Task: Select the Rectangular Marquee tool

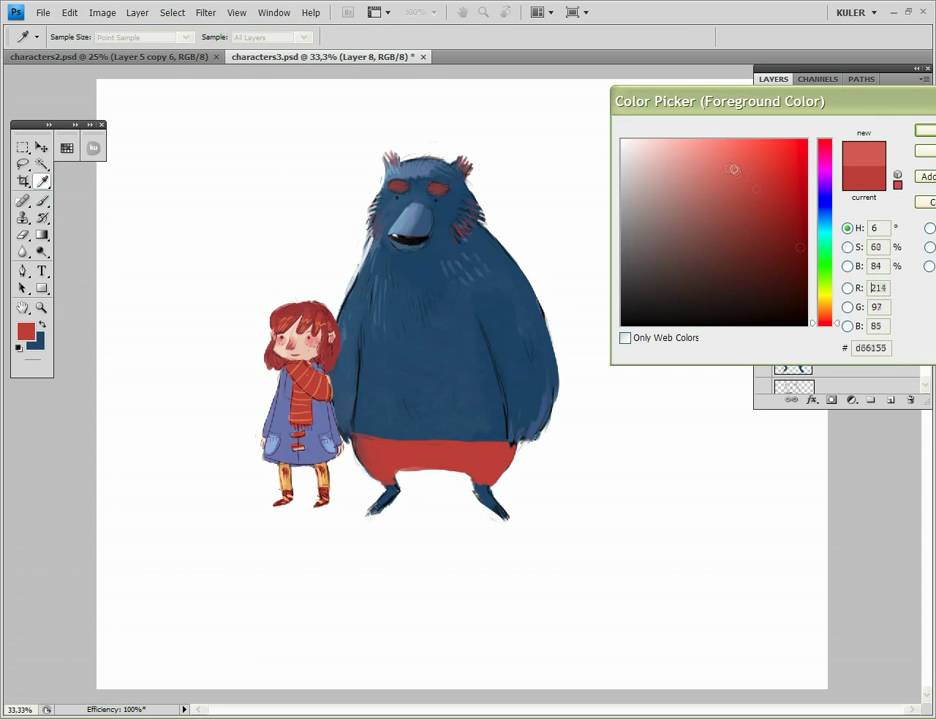Action: tap(23, 147)
